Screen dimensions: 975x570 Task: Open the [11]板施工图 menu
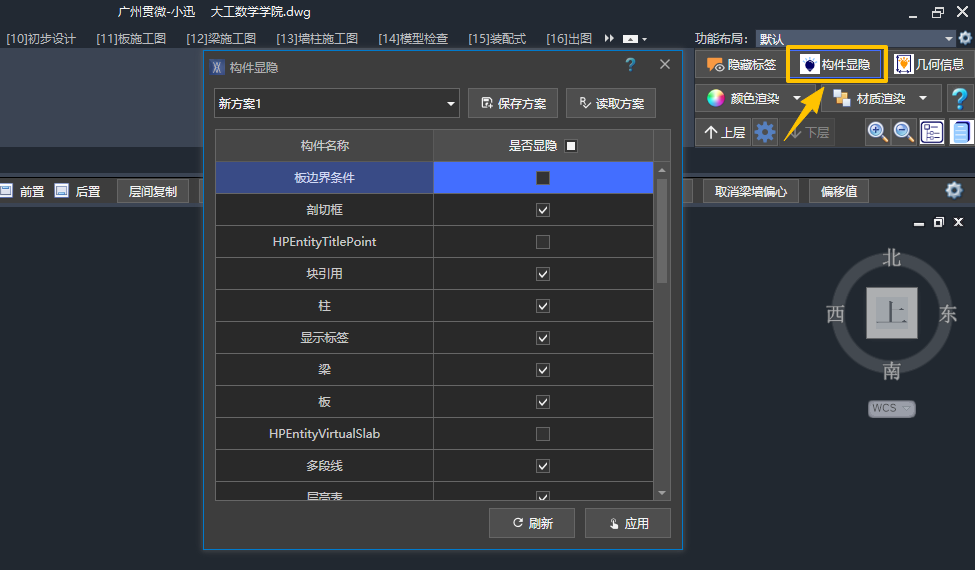click(131, 39)
